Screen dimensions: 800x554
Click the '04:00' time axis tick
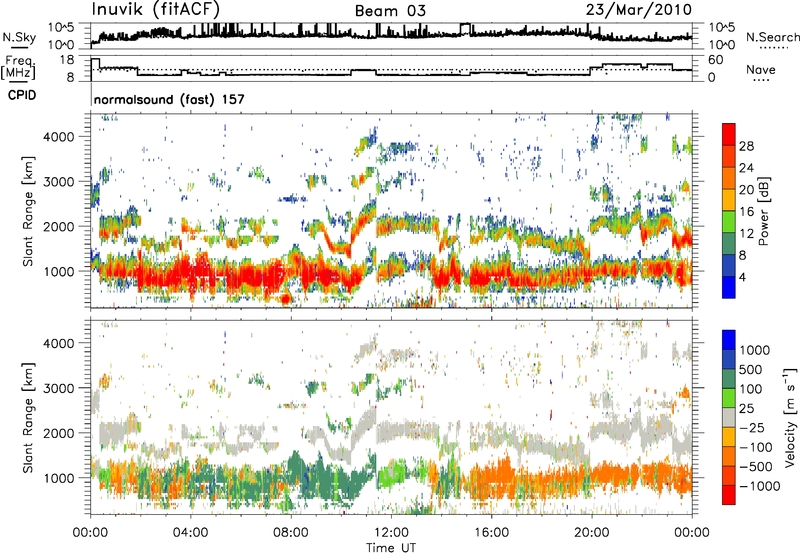point(190,533)
